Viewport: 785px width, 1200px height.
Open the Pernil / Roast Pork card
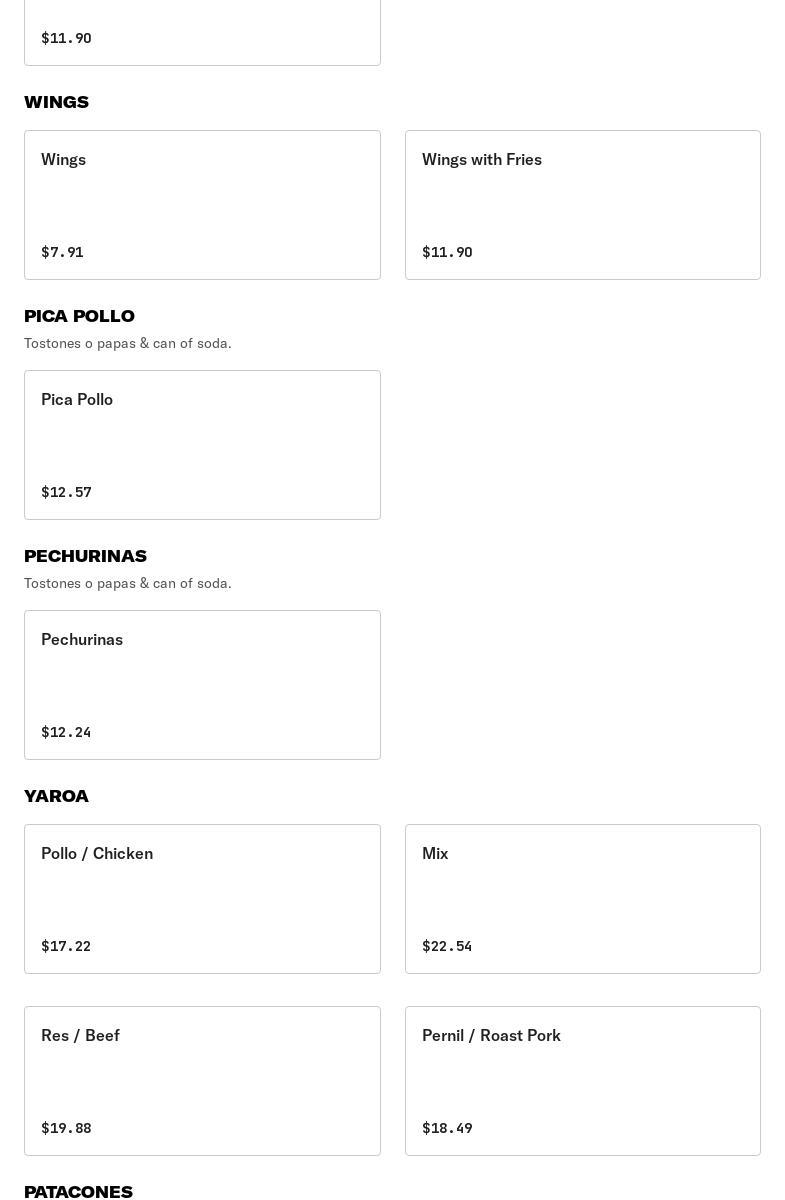coord(582,1081)
